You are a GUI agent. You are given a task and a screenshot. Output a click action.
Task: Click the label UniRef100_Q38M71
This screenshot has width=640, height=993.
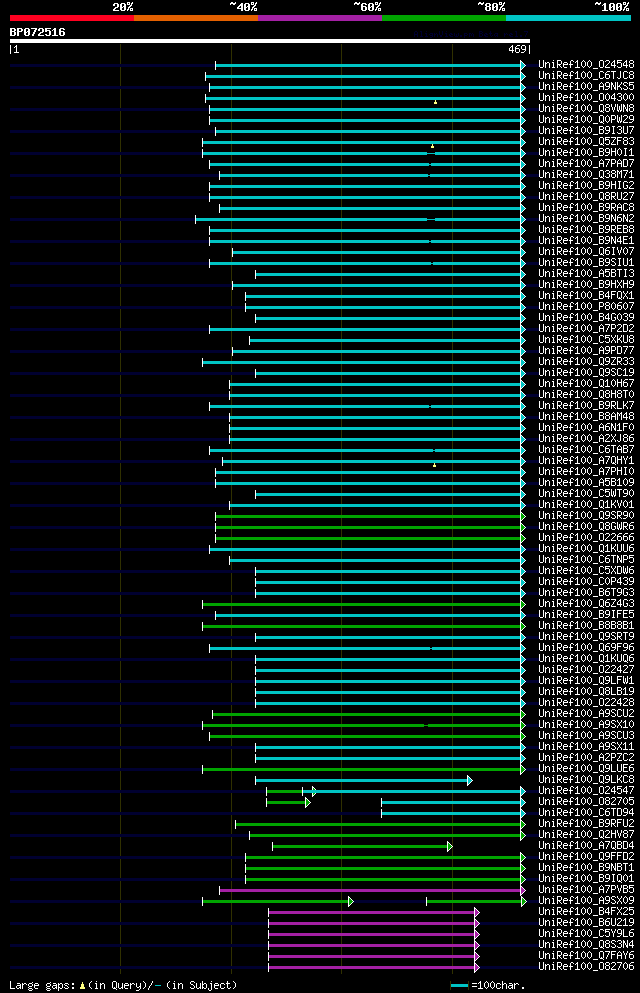pyautogui.click(x=586, y=174)
